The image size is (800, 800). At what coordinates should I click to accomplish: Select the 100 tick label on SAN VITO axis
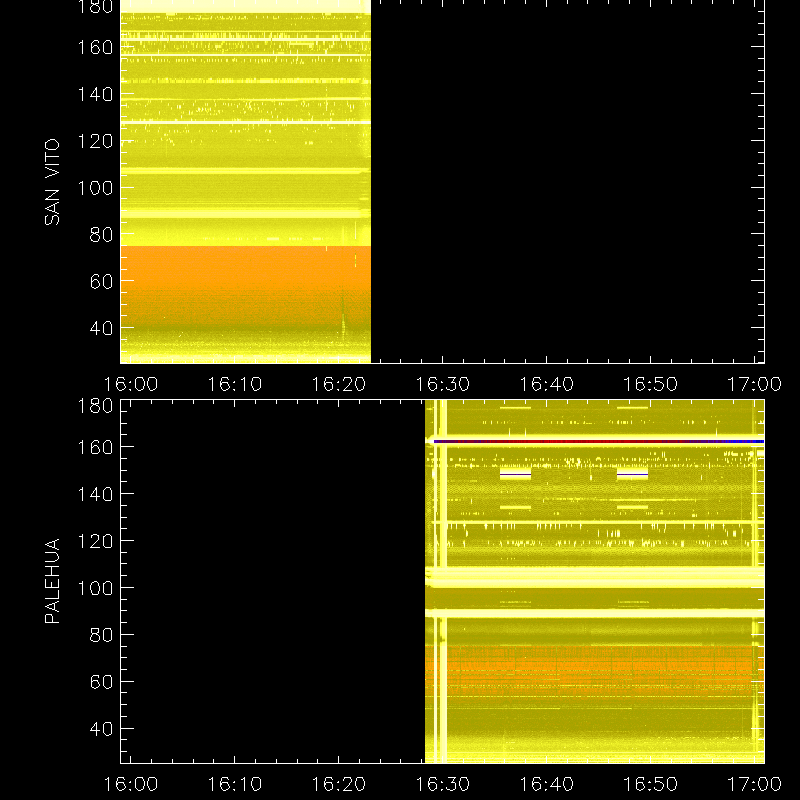click(x=95, y=188)
